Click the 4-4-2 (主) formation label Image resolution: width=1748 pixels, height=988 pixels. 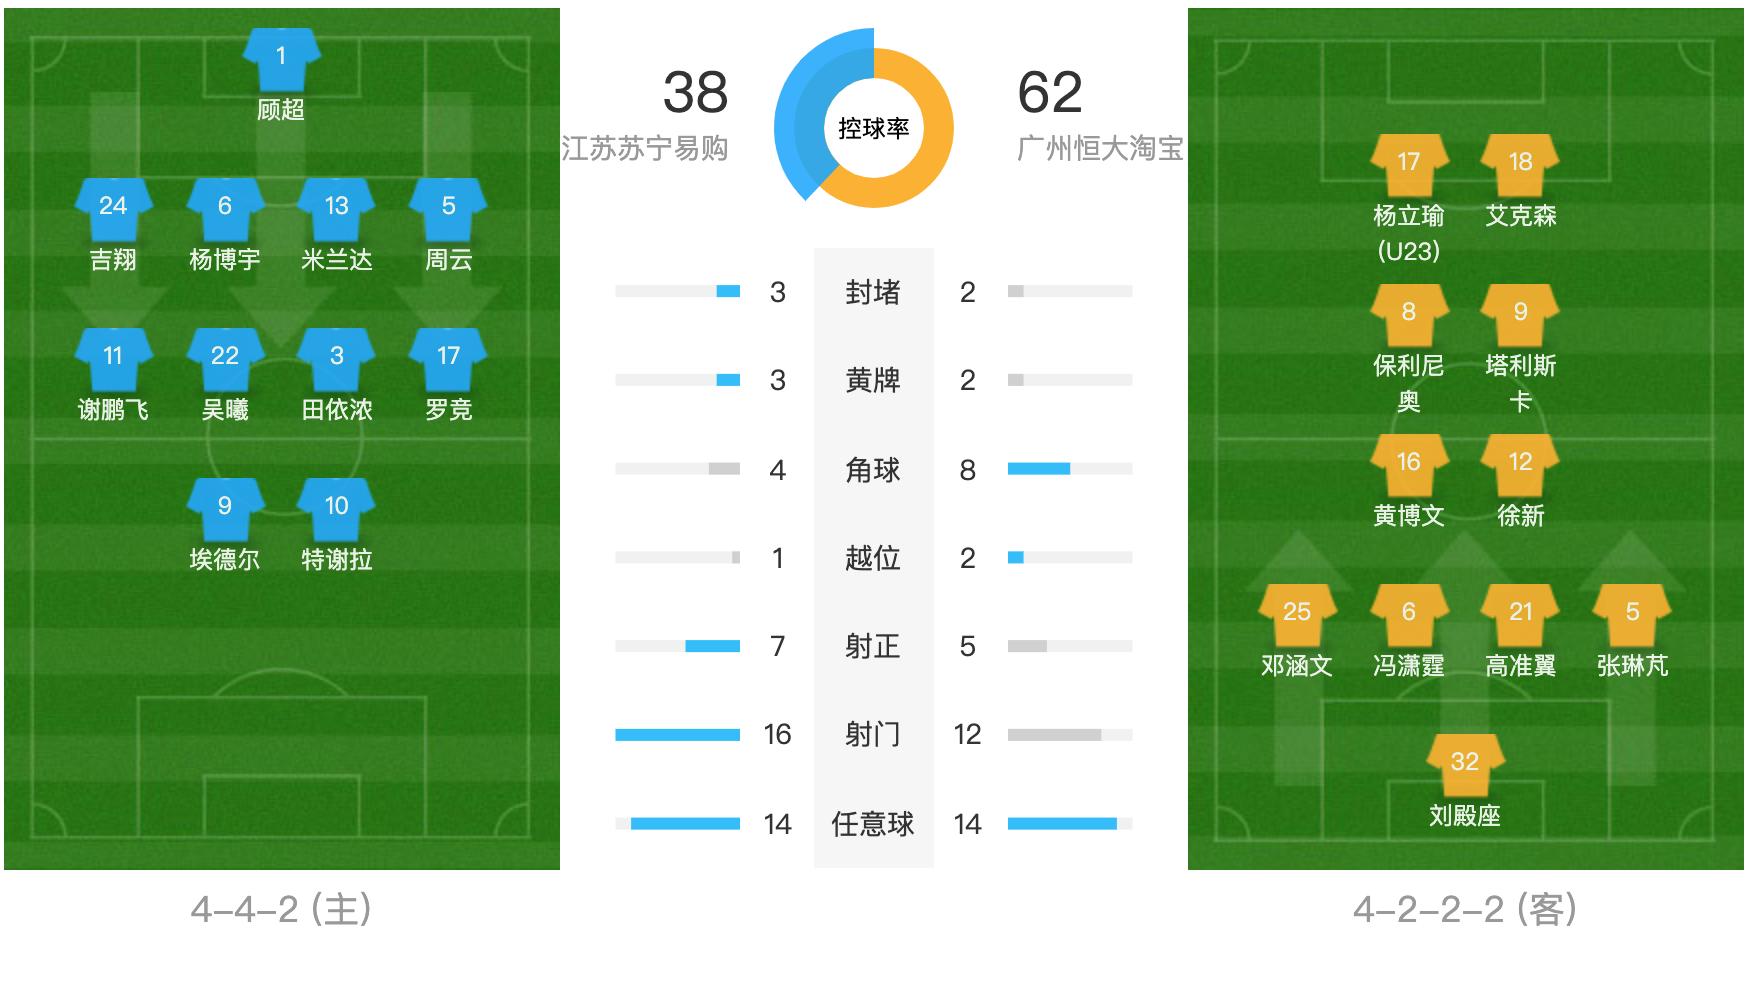pyautogui.click(x=281, y=909)
